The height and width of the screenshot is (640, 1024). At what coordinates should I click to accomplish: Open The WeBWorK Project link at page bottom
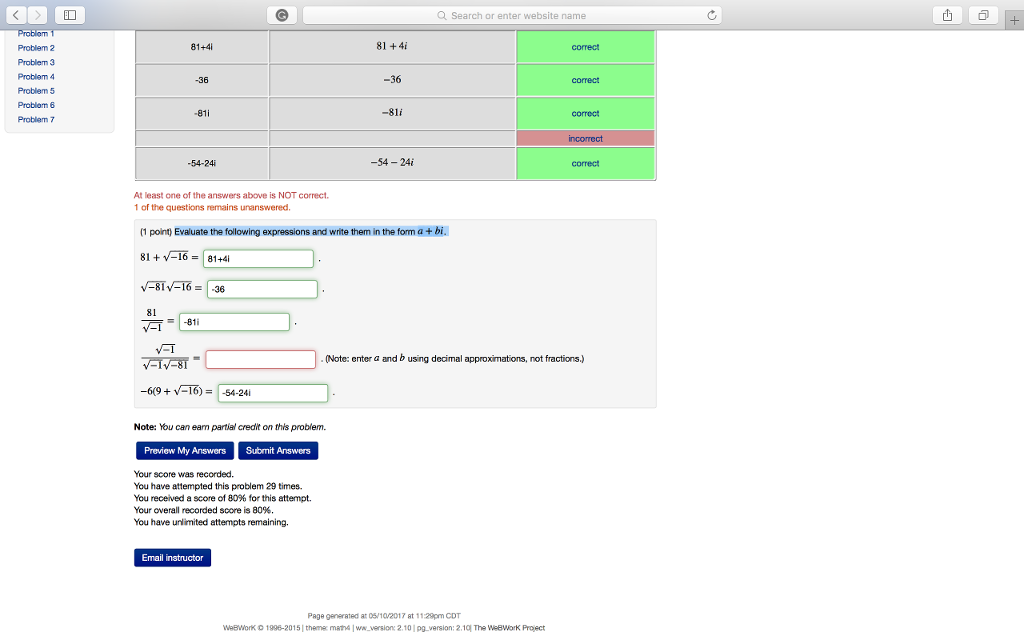(506, 627)
